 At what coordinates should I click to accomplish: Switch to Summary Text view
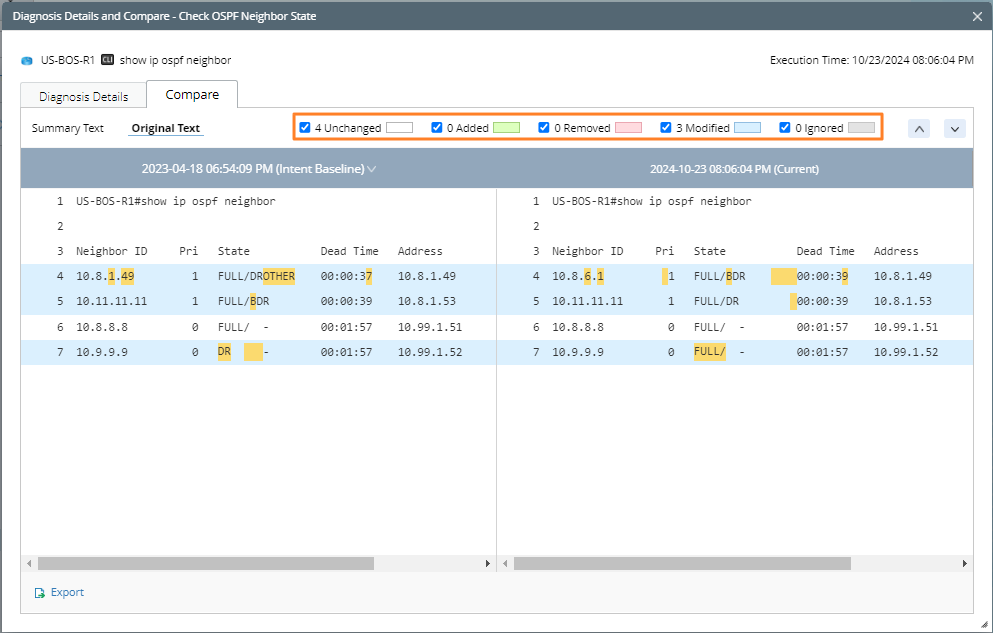[68, 128]
